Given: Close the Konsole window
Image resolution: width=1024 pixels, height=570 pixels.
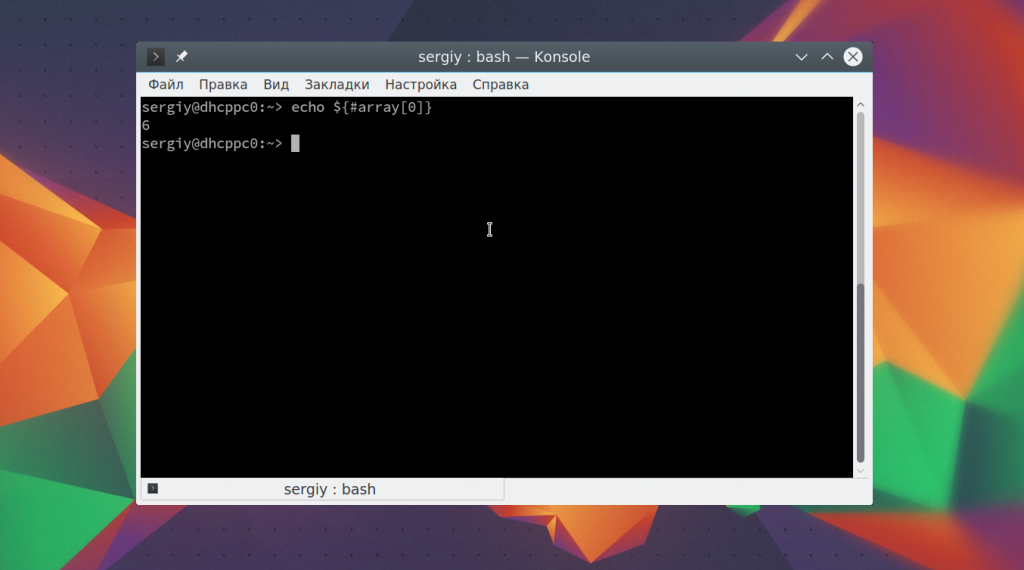Looking at the screenshot, I should click(853, 57).
